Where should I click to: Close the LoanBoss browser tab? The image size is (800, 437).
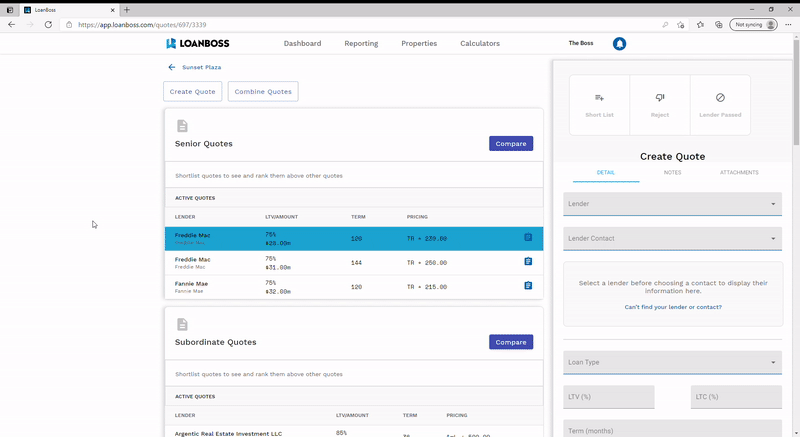point(112,10)
